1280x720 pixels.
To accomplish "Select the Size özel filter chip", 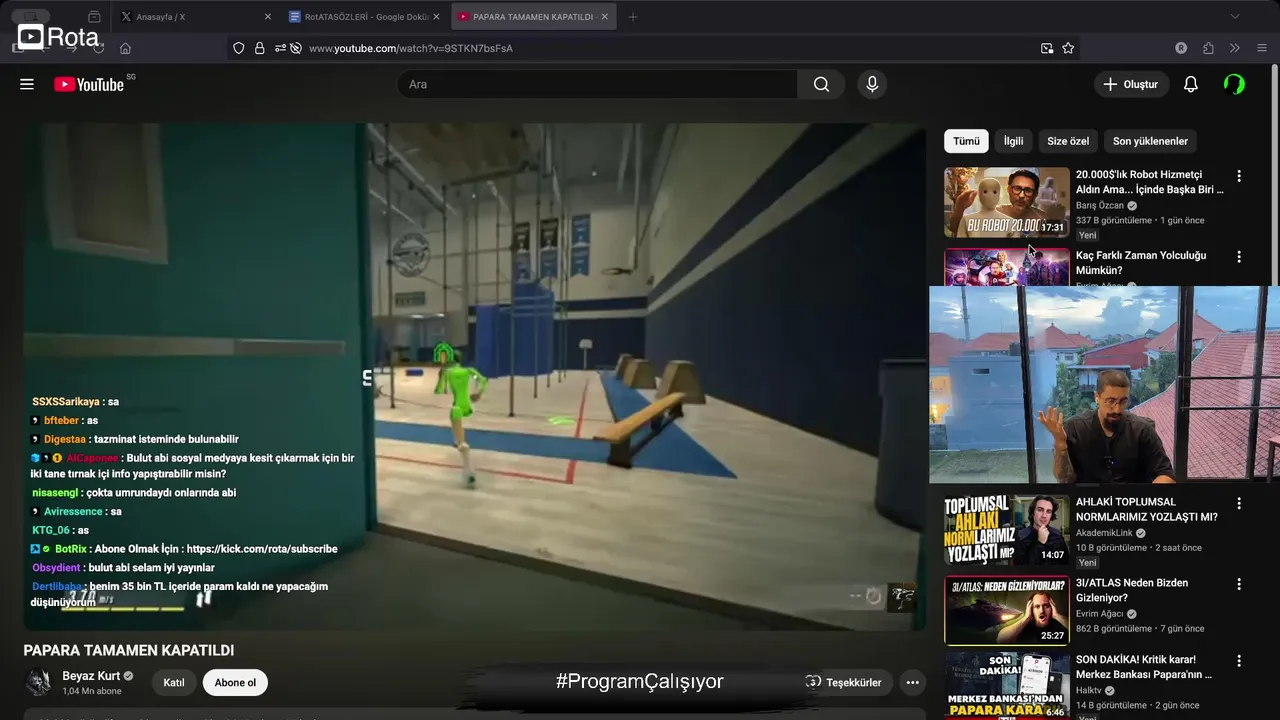I will [x=1068, y=141].
